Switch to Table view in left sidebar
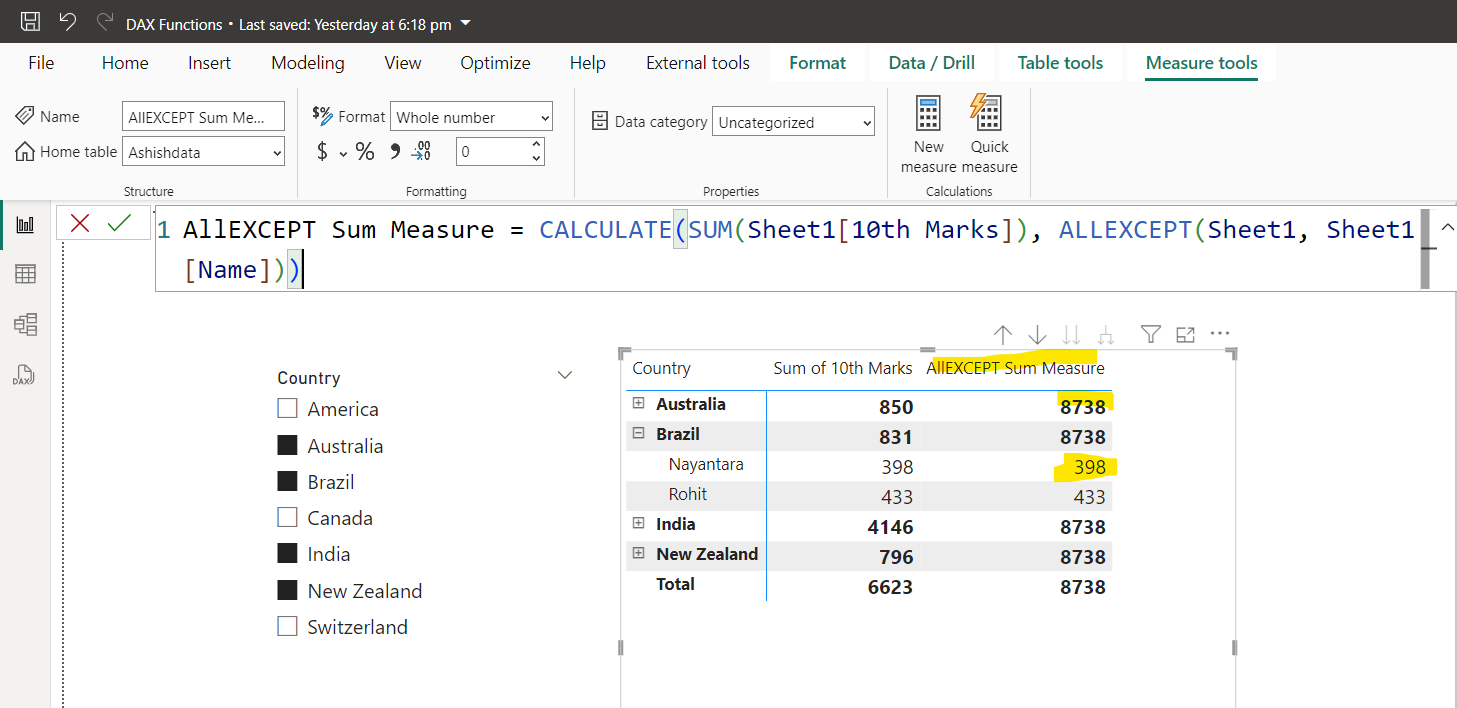The width and height of the screenshot is (1457, 708). [x=25, y=274]
